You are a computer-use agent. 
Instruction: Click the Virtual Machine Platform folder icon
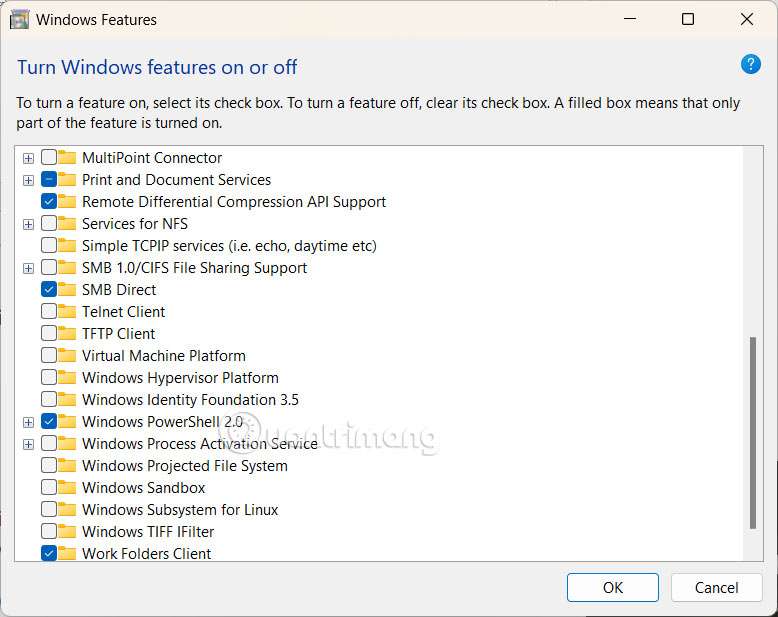(67, 356)
